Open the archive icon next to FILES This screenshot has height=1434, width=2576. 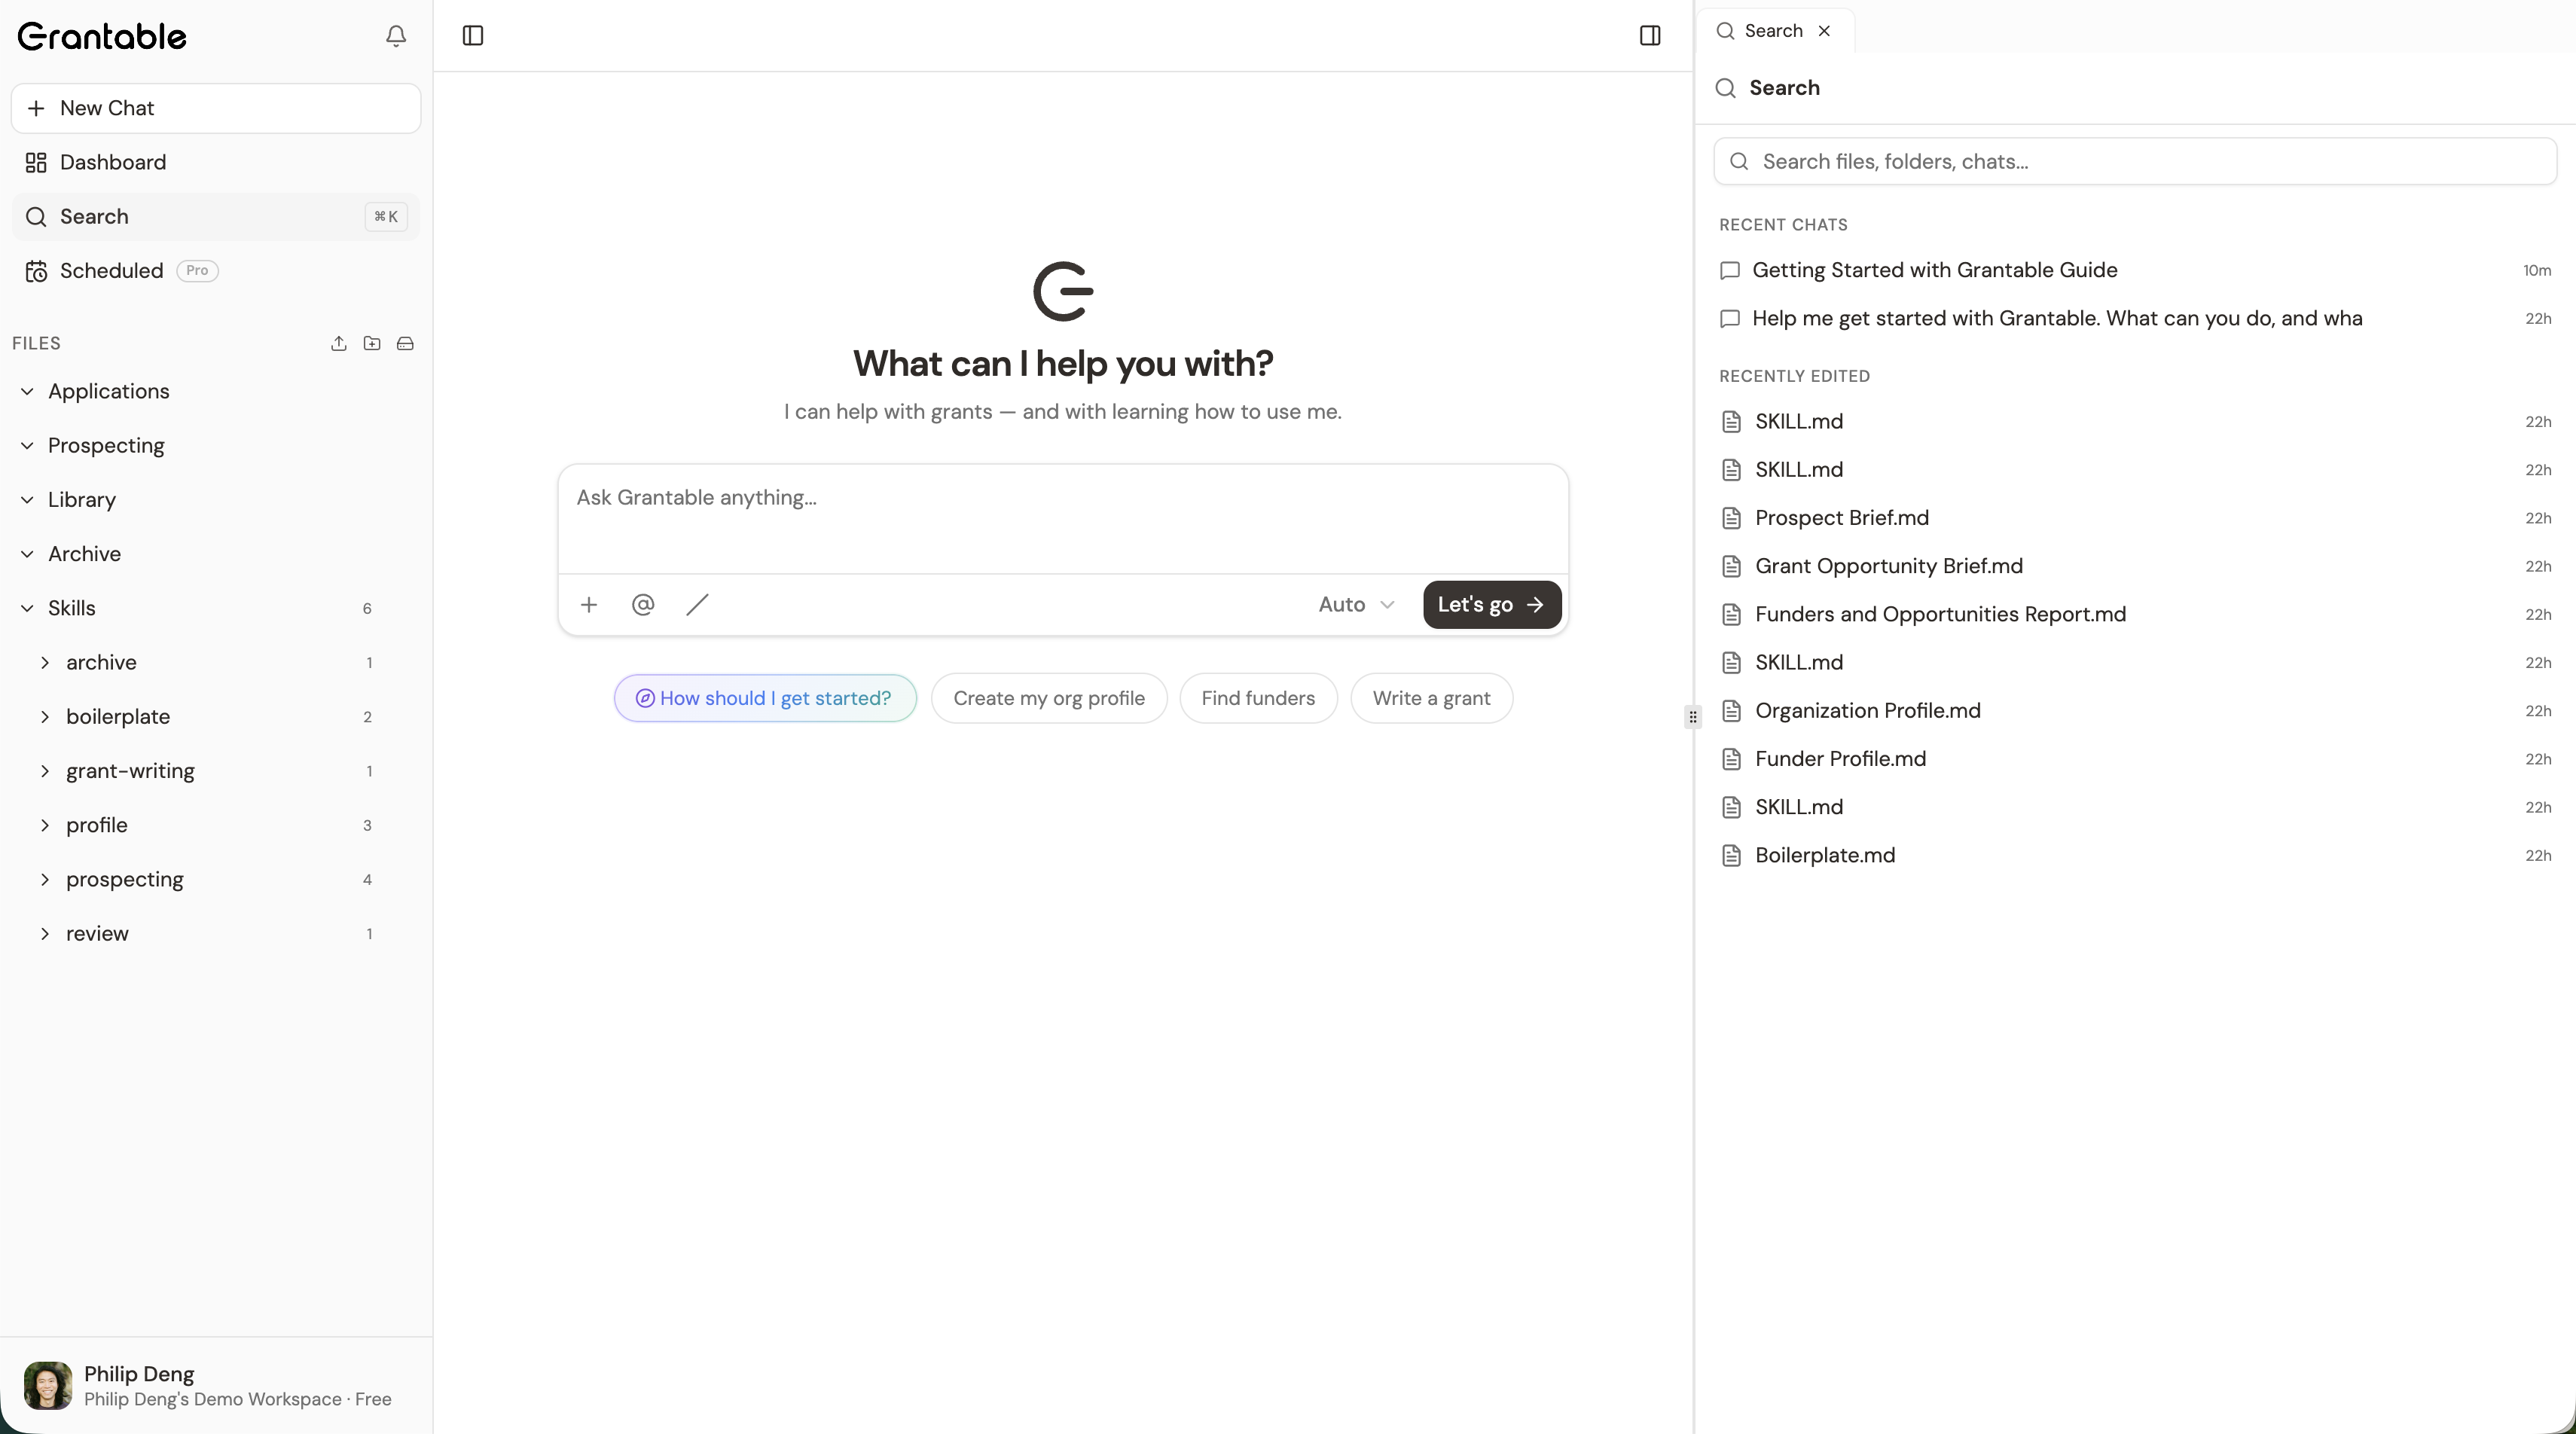point(405,343)
